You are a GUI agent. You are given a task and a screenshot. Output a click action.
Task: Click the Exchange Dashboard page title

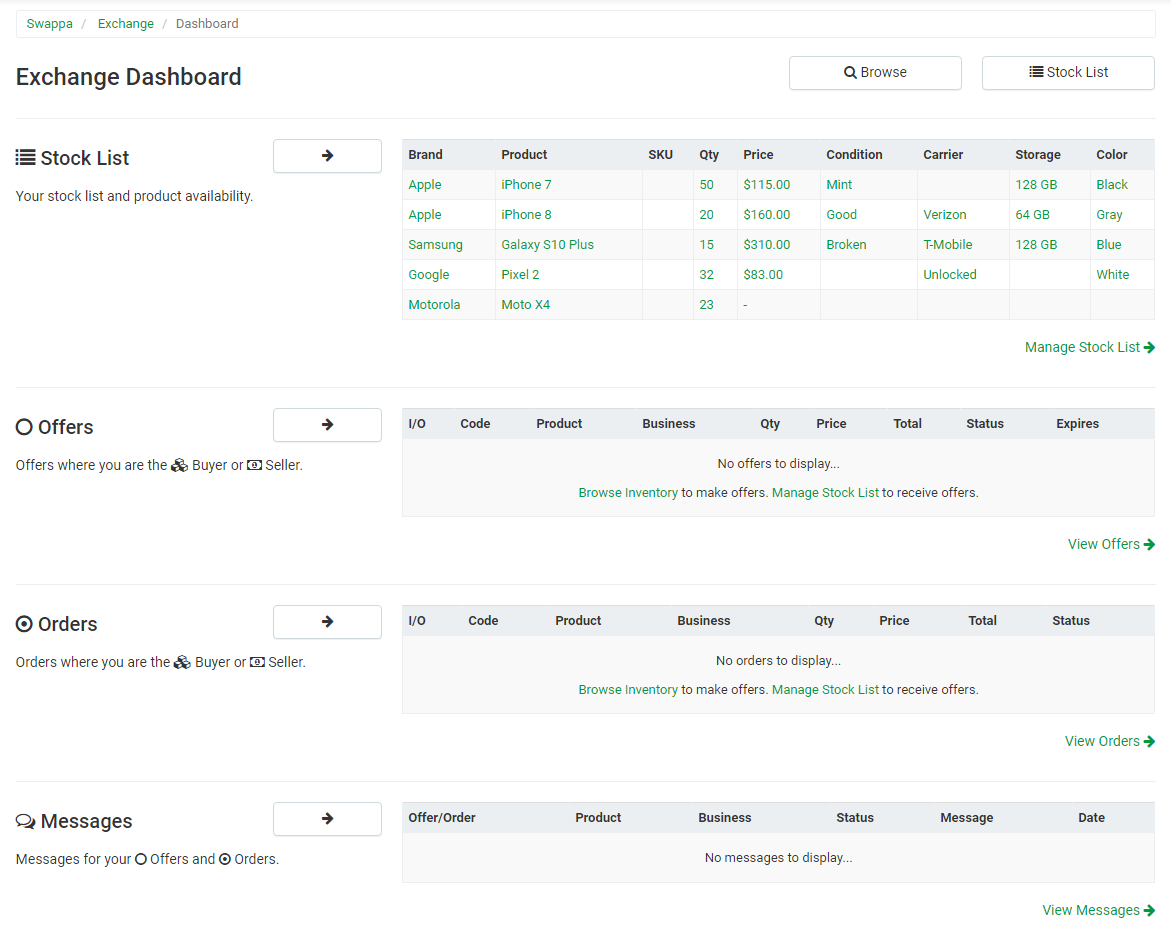[128, 77]
